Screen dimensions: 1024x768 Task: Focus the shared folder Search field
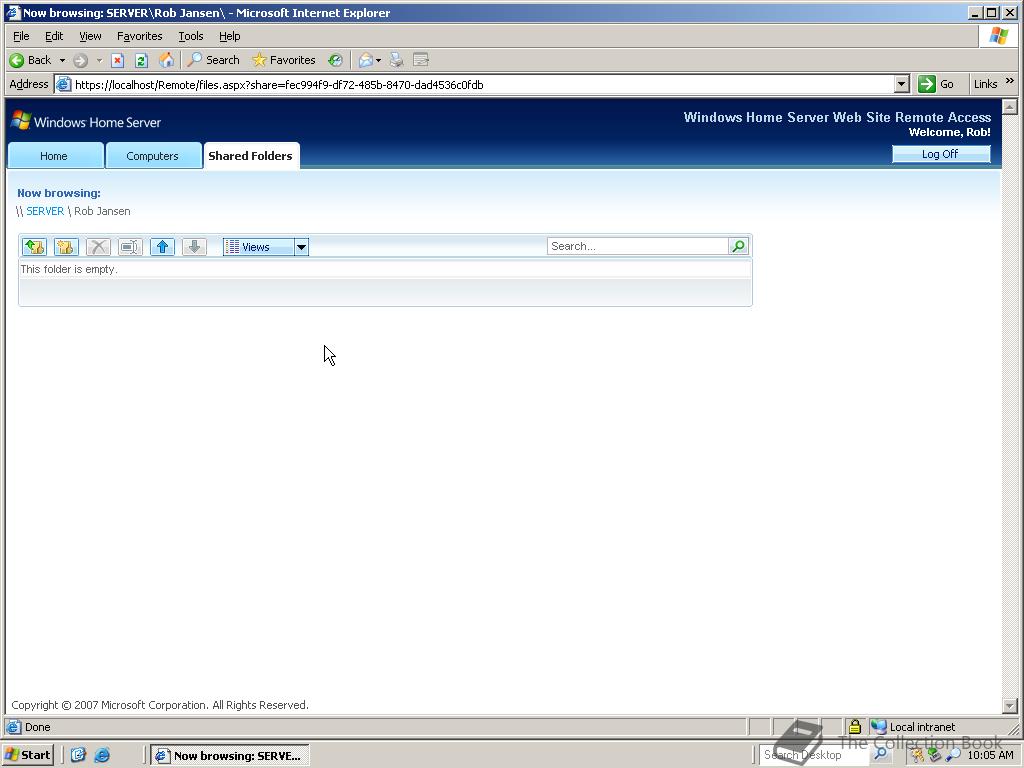(637, 246)
